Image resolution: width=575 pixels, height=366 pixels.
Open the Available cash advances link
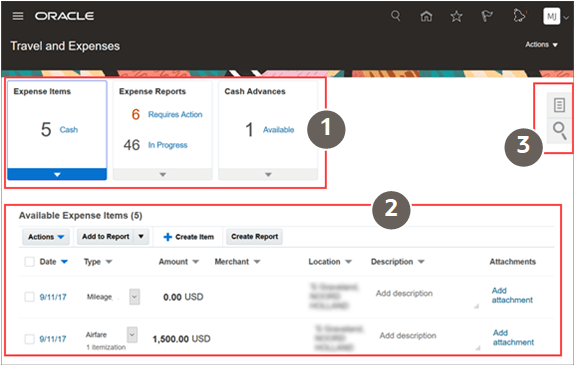point(278,130)
